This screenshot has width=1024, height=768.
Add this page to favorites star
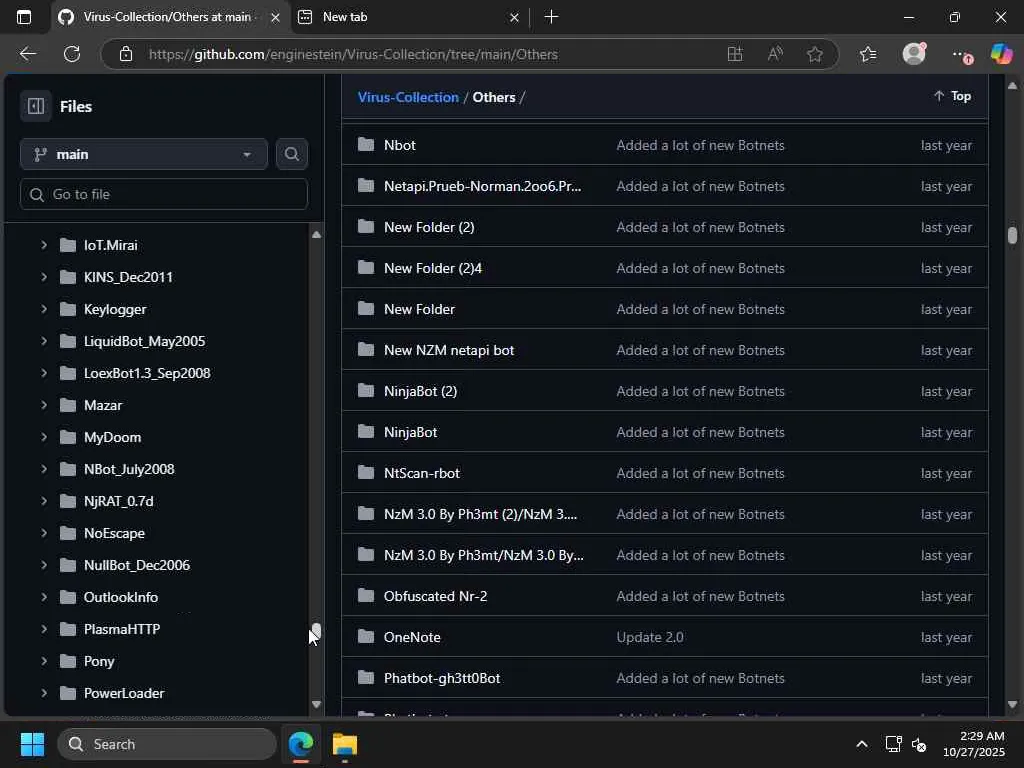point(814,54)
